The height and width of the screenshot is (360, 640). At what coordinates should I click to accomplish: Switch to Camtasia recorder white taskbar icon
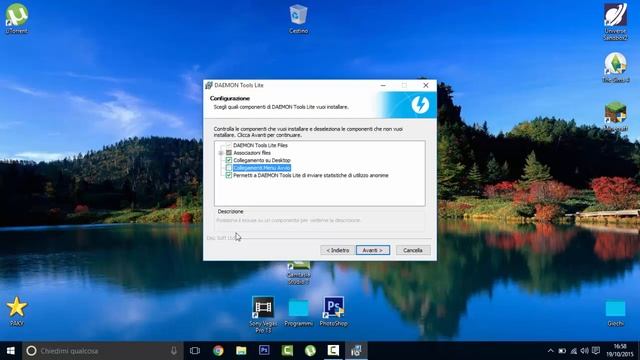(x=333, y=351)
